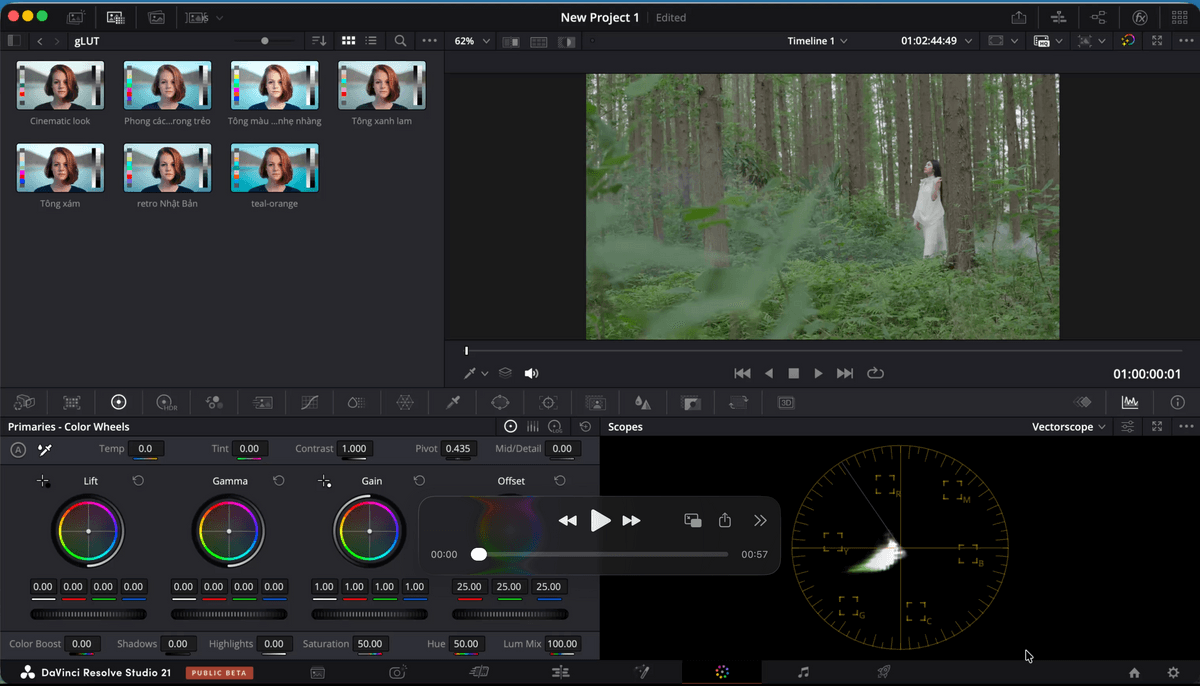Open the Timeline 1 dropdown
This screenshot has width=1200, height=686.
817,41
